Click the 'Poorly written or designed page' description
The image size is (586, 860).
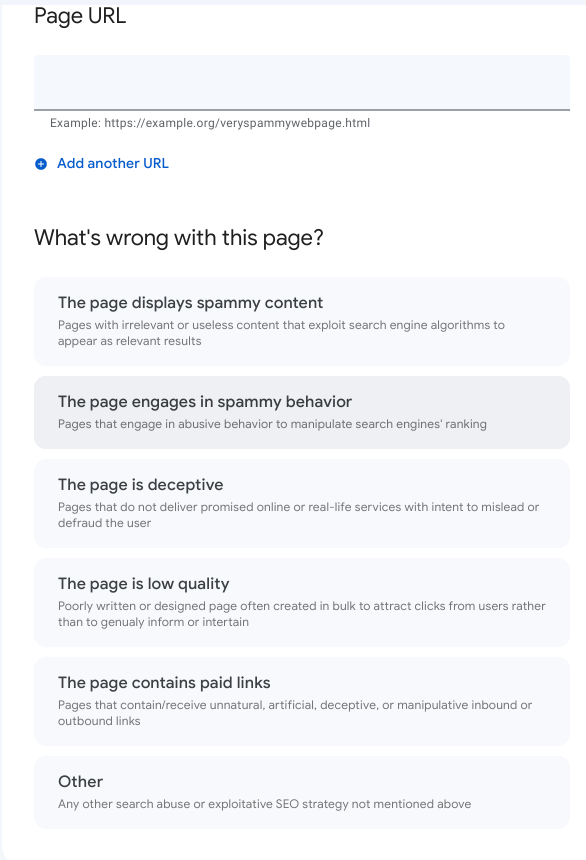[x=302, y=614]
